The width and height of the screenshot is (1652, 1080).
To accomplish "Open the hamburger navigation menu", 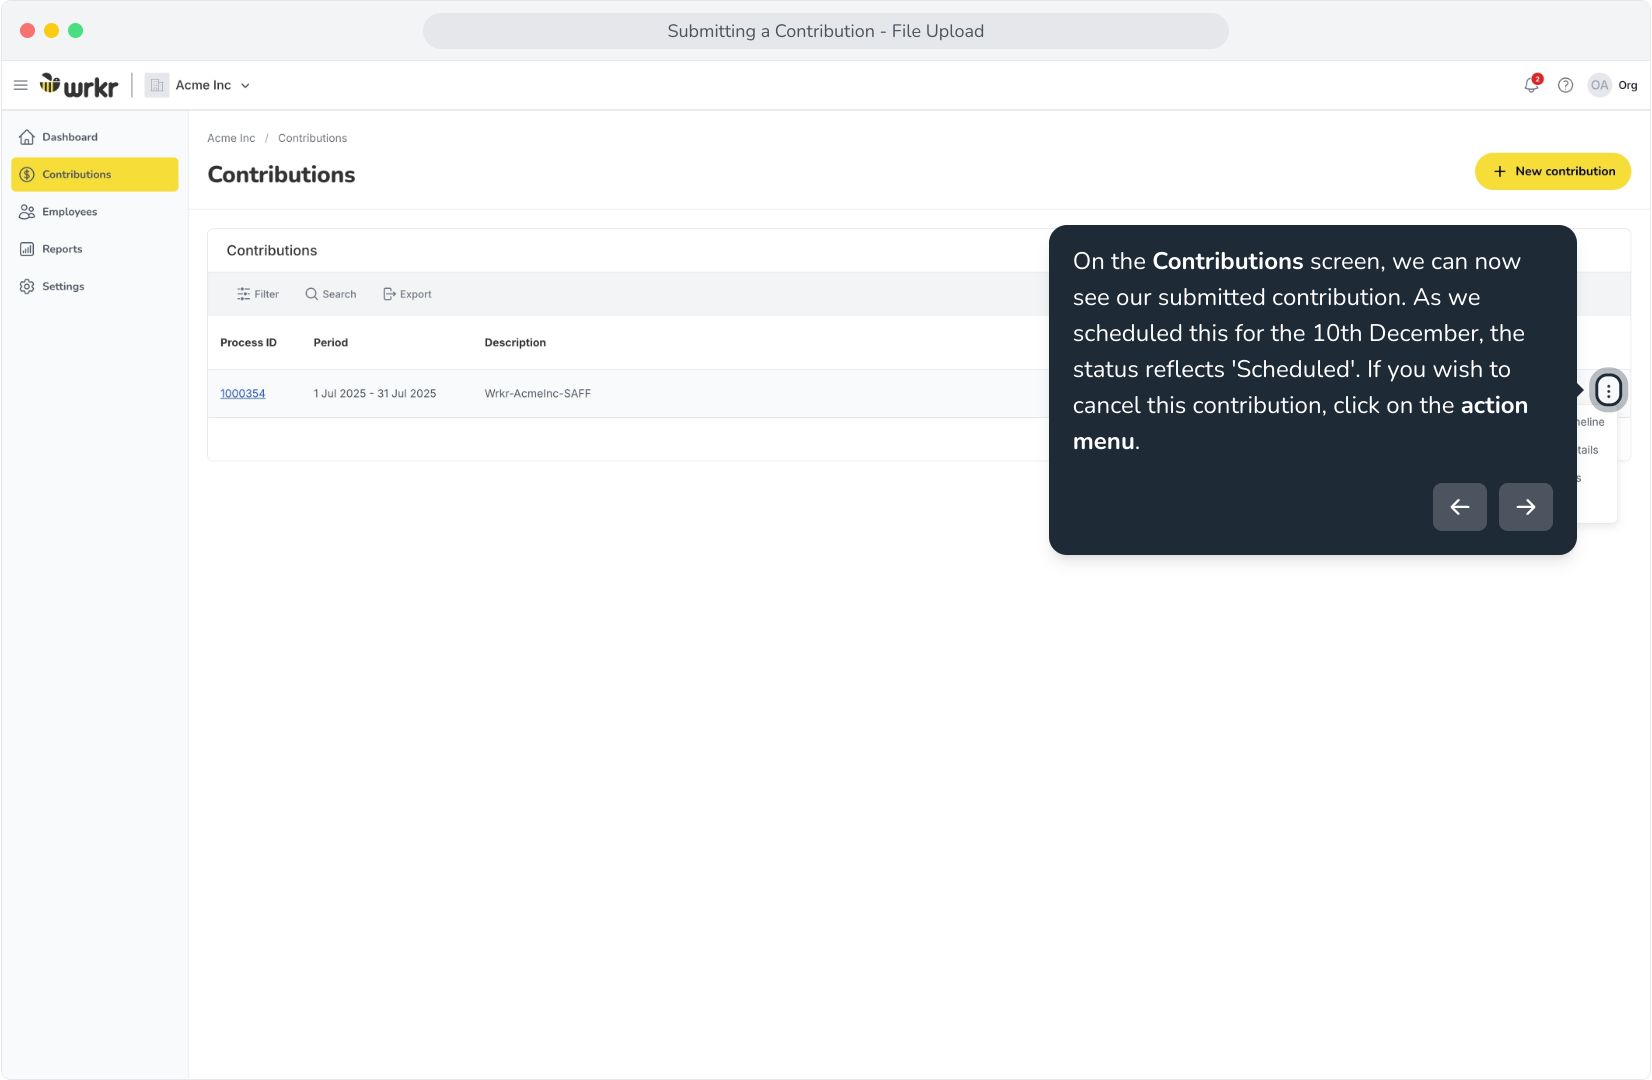I will click(20, 86).
